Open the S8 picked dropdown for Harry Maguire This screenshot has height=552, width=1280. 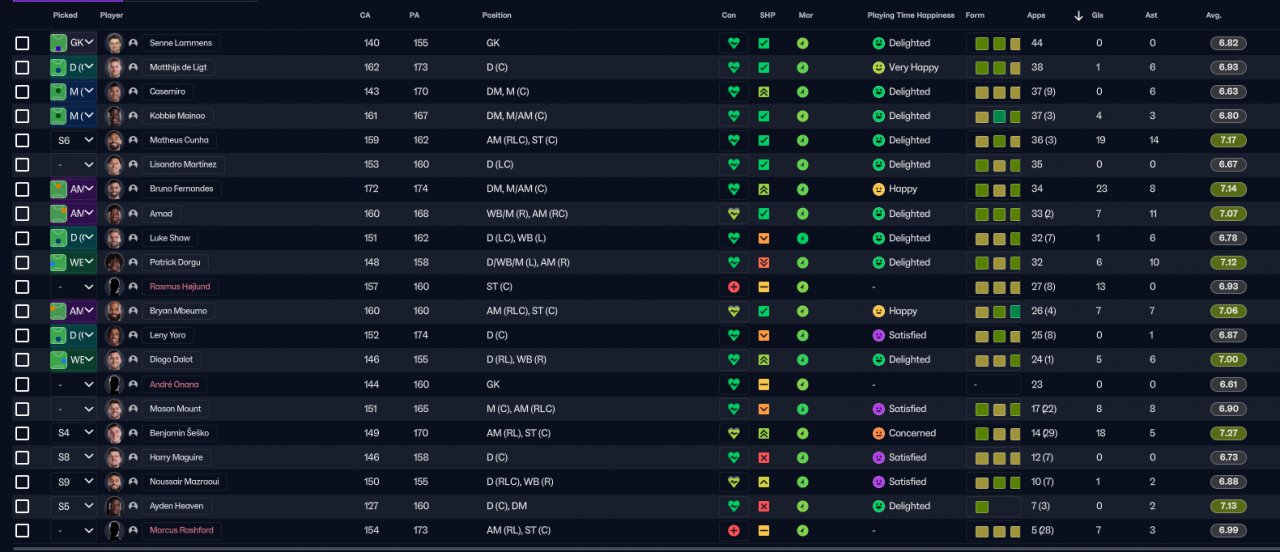(73, 457)
